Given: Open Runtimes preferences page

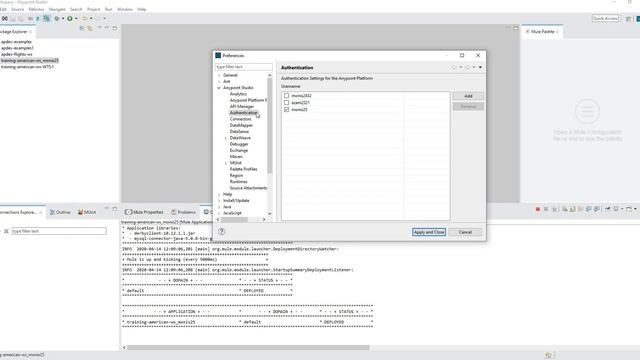Looking at the screenshot, I should (238, 182).
